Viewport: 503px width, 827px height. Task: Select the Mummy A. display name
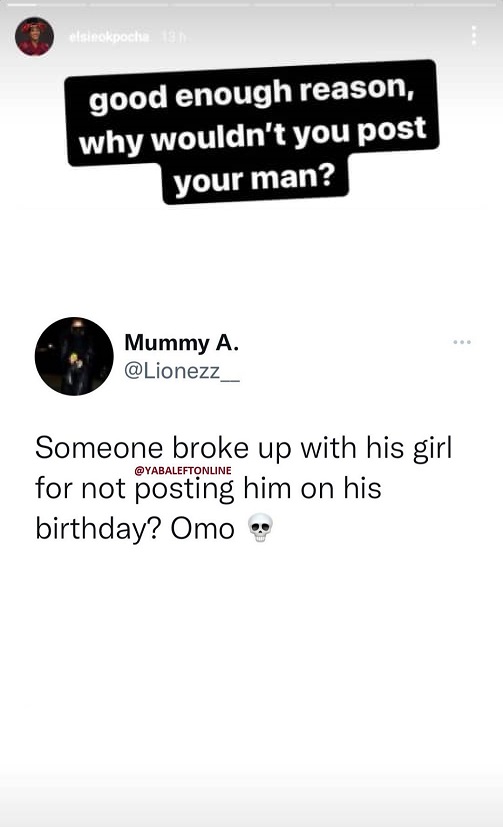pos(182,343)
